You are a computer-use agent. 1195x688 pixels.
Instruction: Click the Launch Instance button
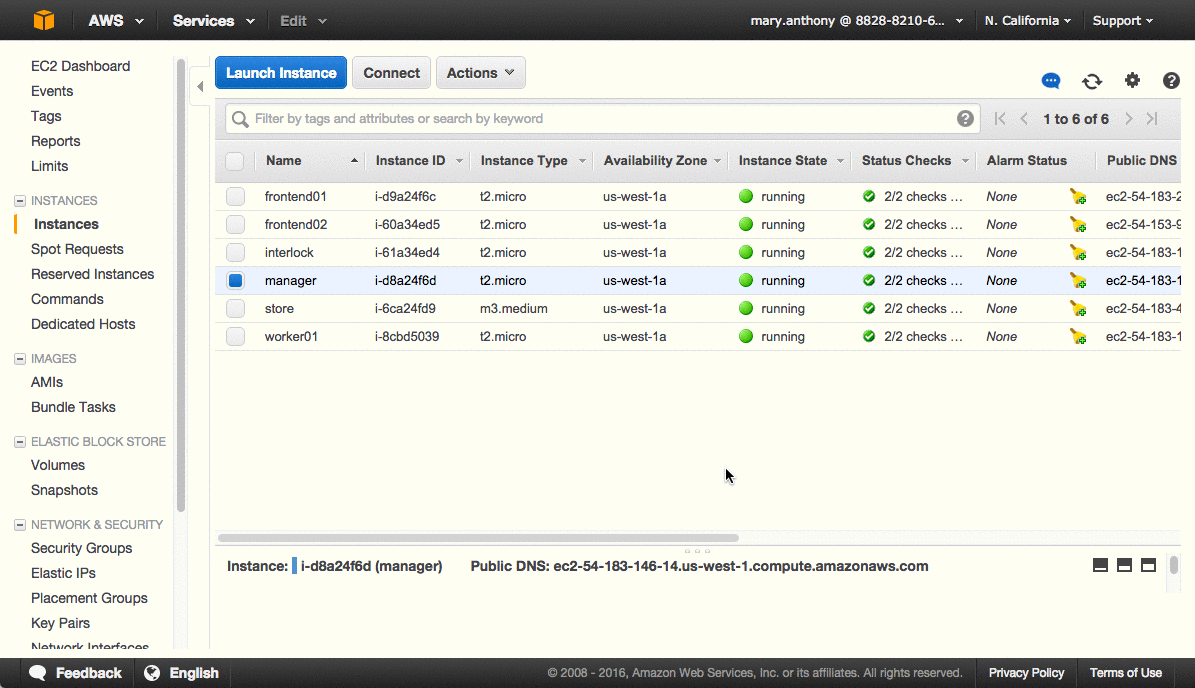tap(281, 73)
